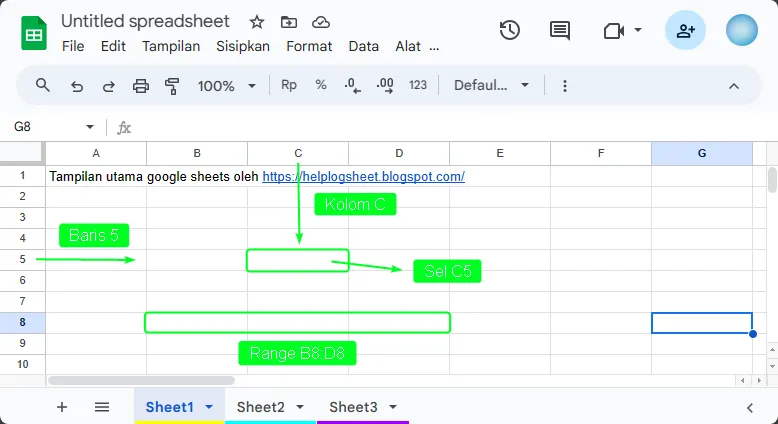Select the paint format roller icon
Image resolution: width=778 pixels, height=424 pixels.
[172, 86]
